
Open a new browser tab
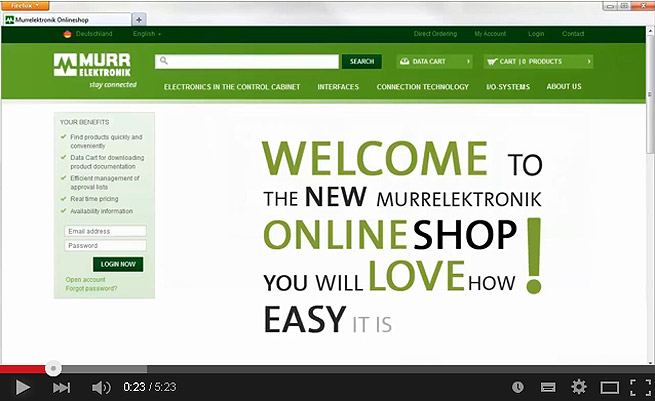(x=139, y=20)
